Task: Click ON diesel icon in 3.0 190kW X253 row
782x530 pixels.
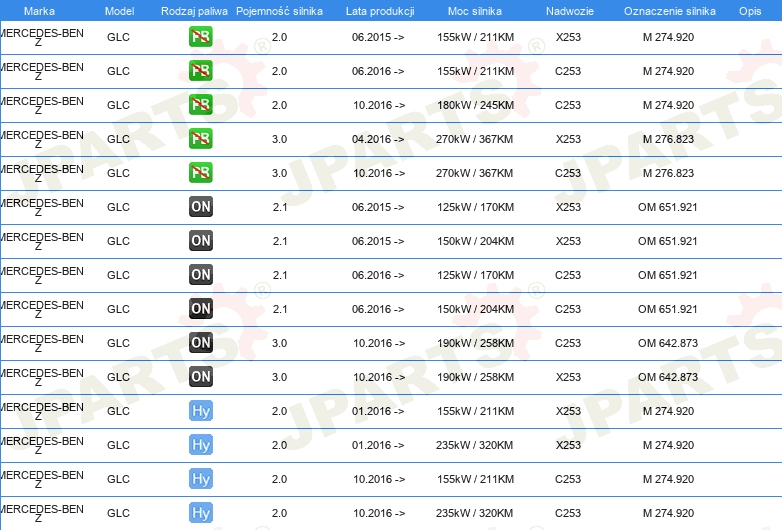Action: [200, 376]
